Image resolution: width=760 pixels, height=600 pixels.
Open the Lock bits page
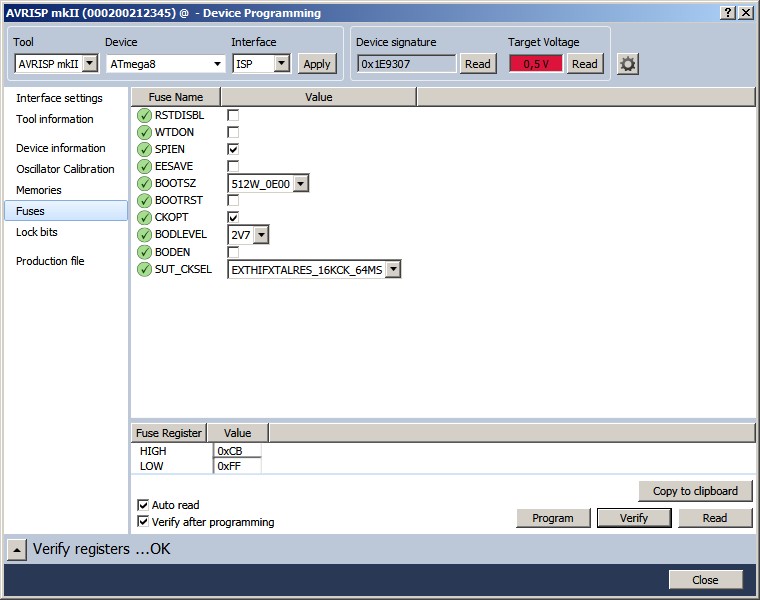(x=36, y=232)
